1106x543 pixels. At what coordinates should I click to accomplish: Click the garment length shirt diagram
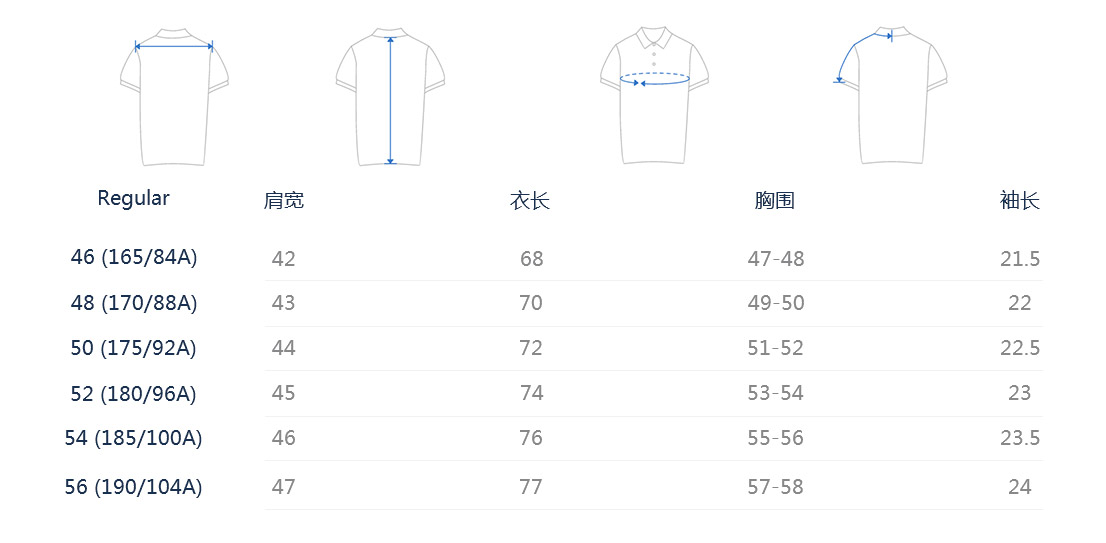coord(390,97)
